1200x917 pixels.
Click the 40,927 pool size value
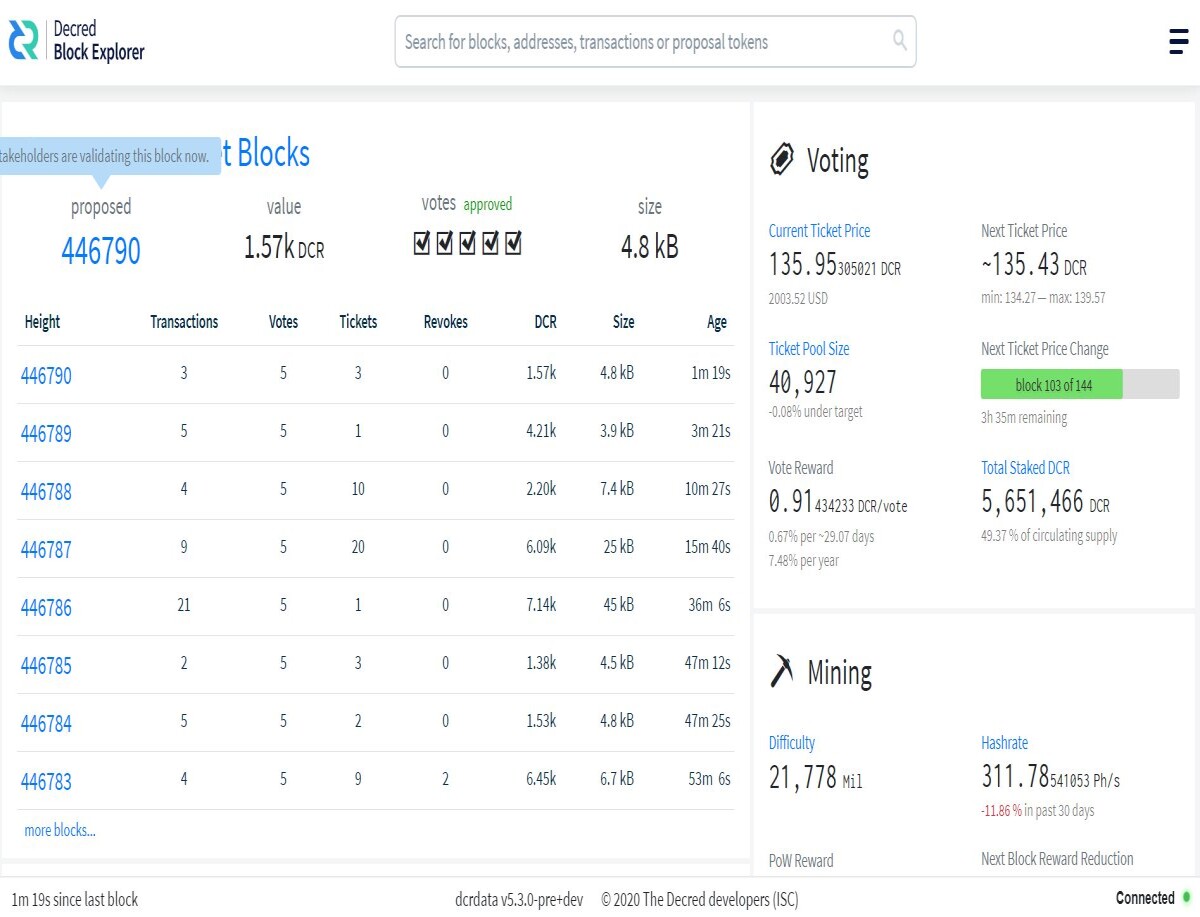pyautogui.click(x=803, y=382)
